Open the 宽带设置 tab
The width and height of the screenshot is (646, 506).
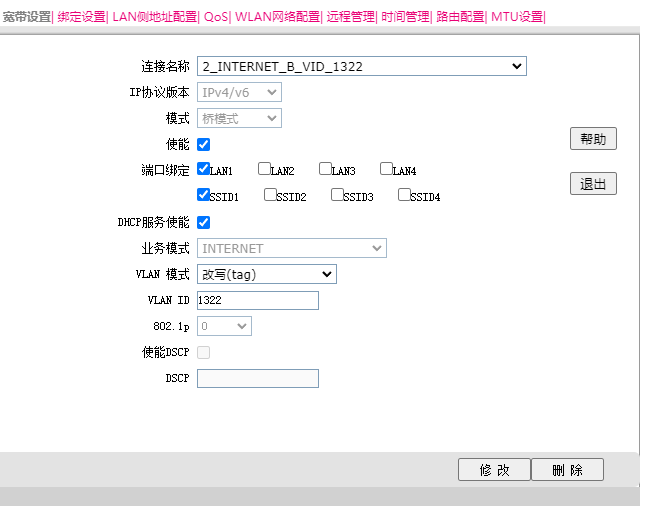coord(27,17)
